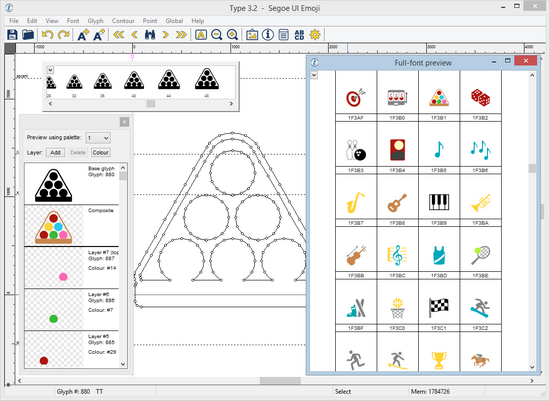Select the Base glyph 880 layer thumbnail

pyautogui.click(x=54, y=185)
